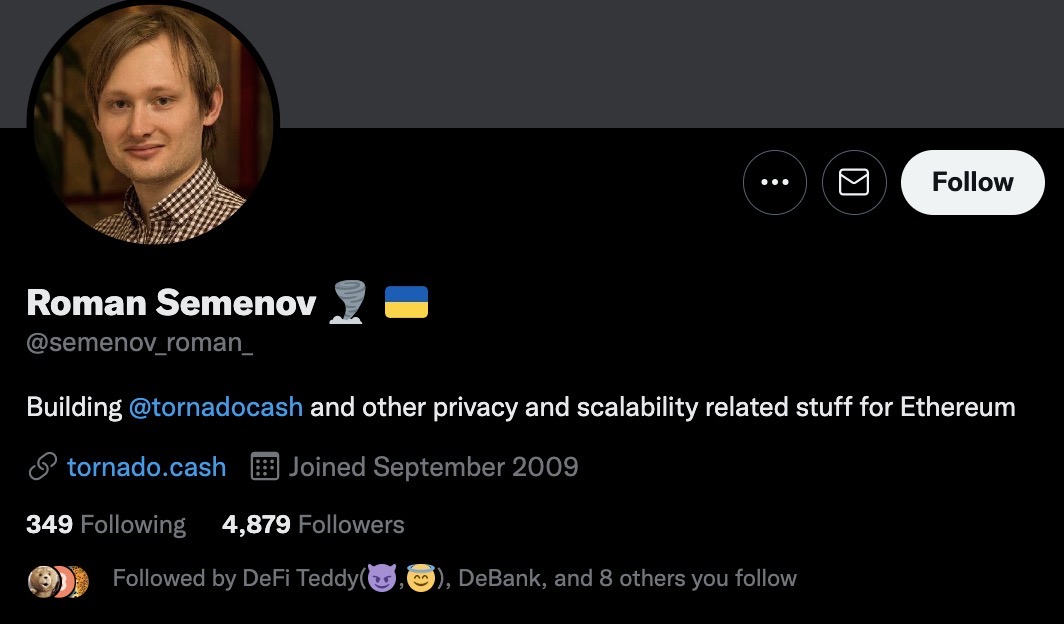
Task: Click the envelope message icon
Action: [853, 182]
